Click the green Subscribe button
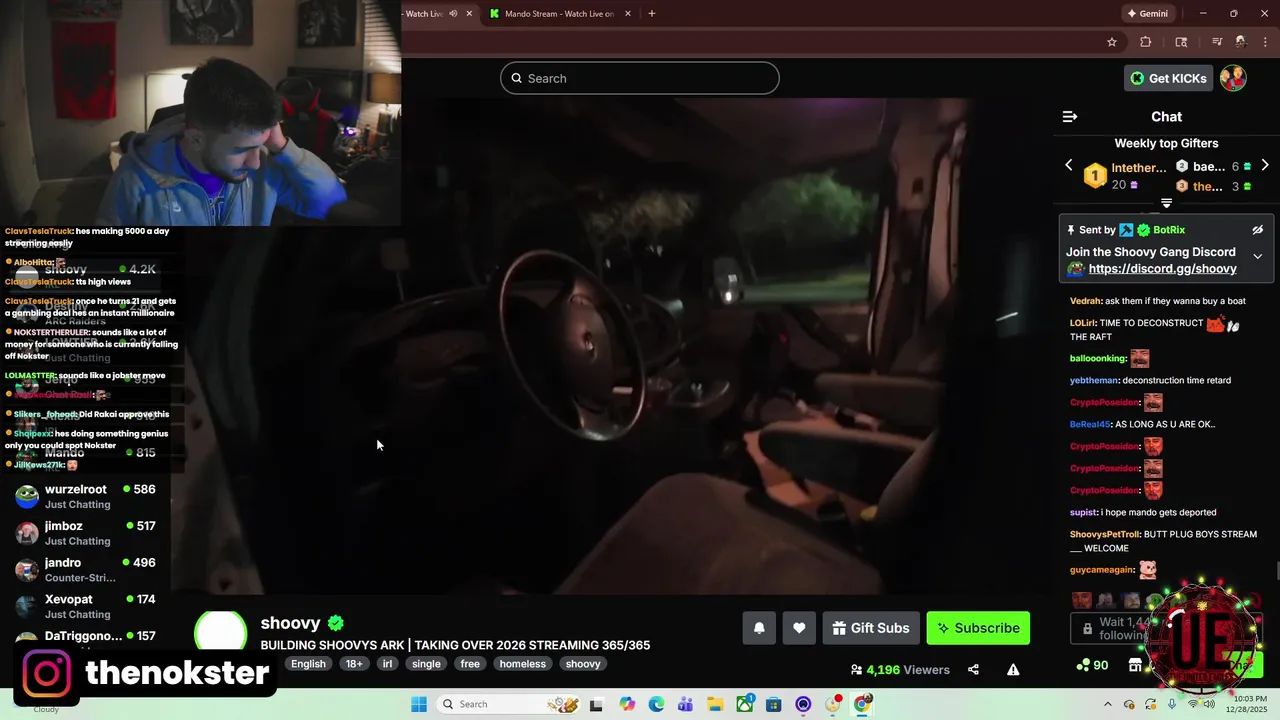 coord(978,628)
